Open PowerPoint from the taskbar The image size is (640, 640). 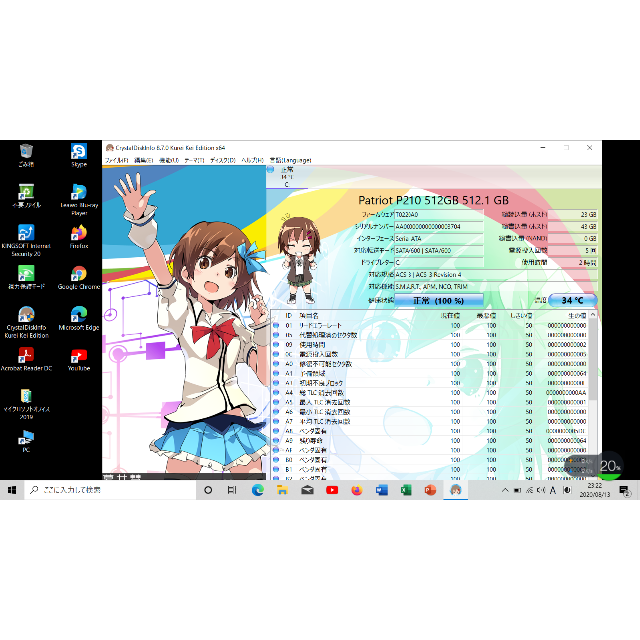[430, 490]
